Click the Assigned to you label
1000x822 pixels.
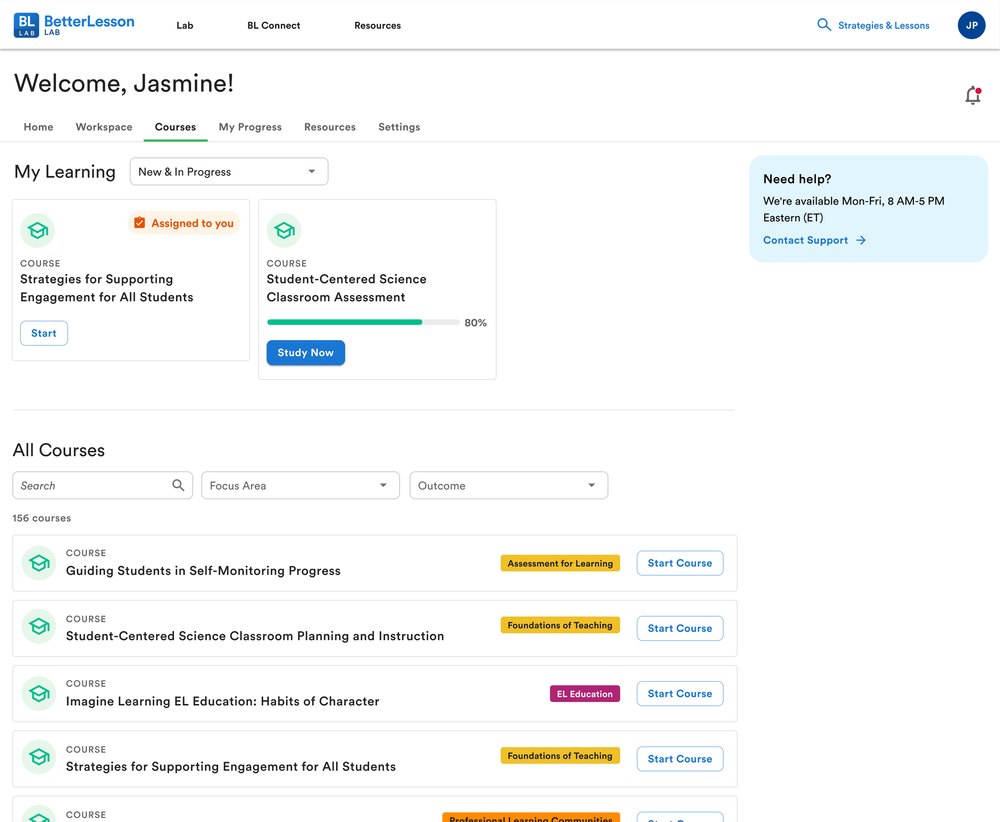pos(193,223)
